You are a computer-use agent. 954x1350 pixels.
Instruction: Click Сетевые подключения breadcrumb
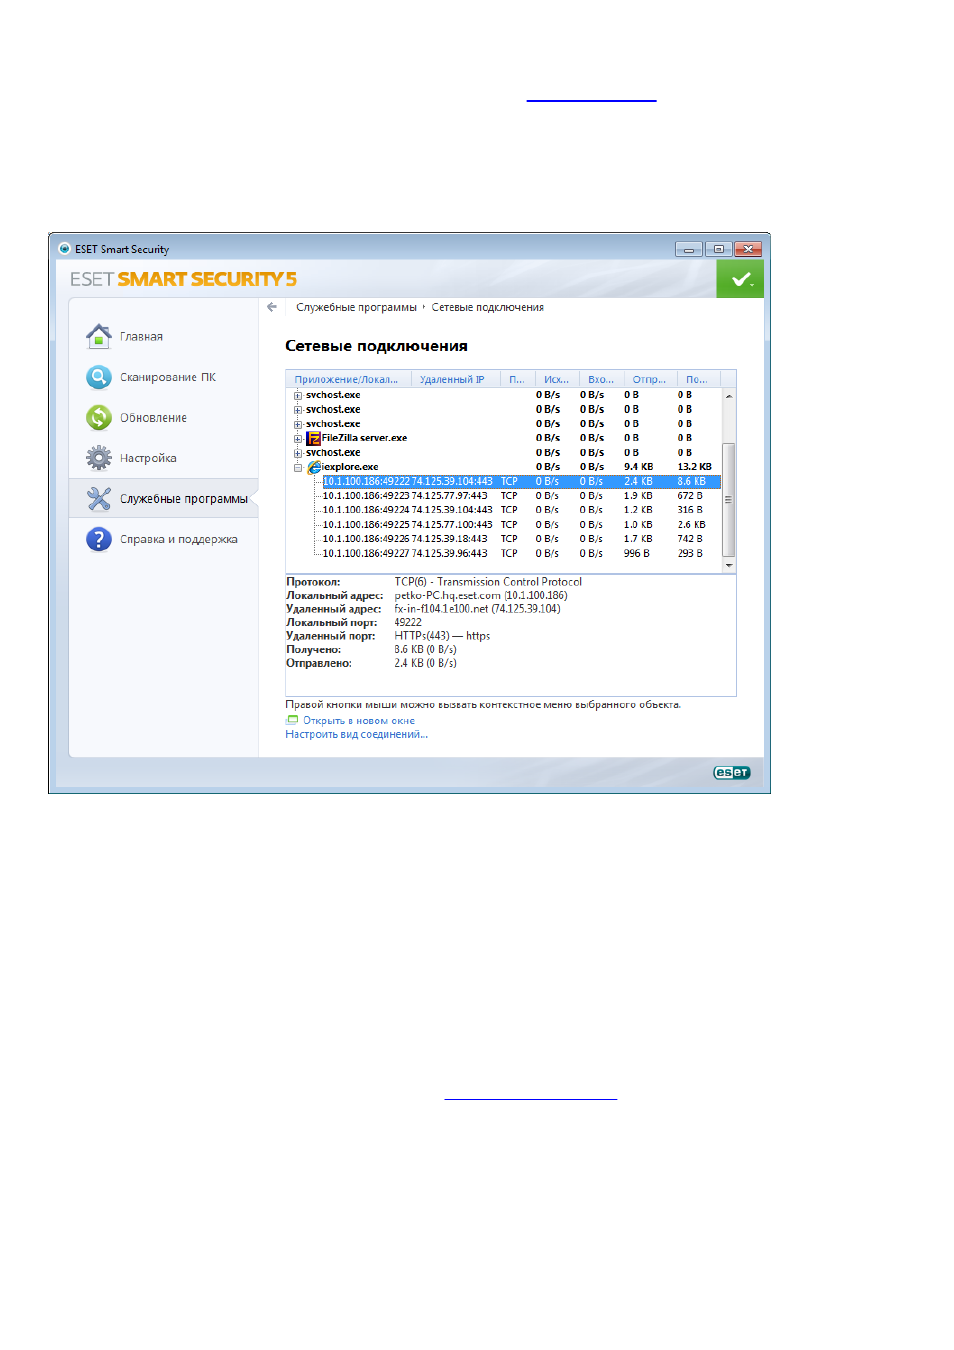(x=488, y=307)
